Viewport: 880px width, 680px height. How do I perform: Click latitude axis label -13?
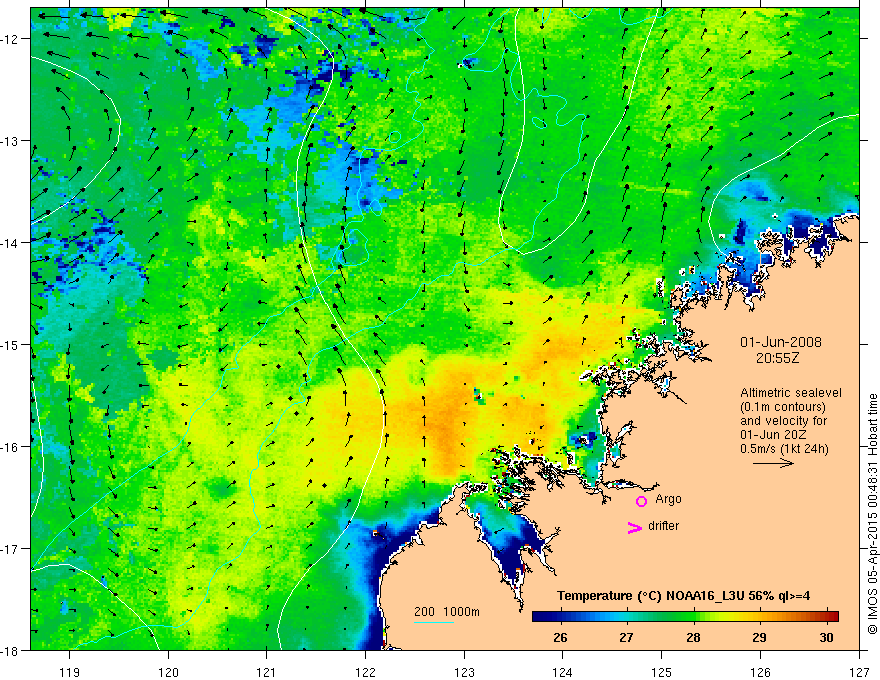coord(10,141)
